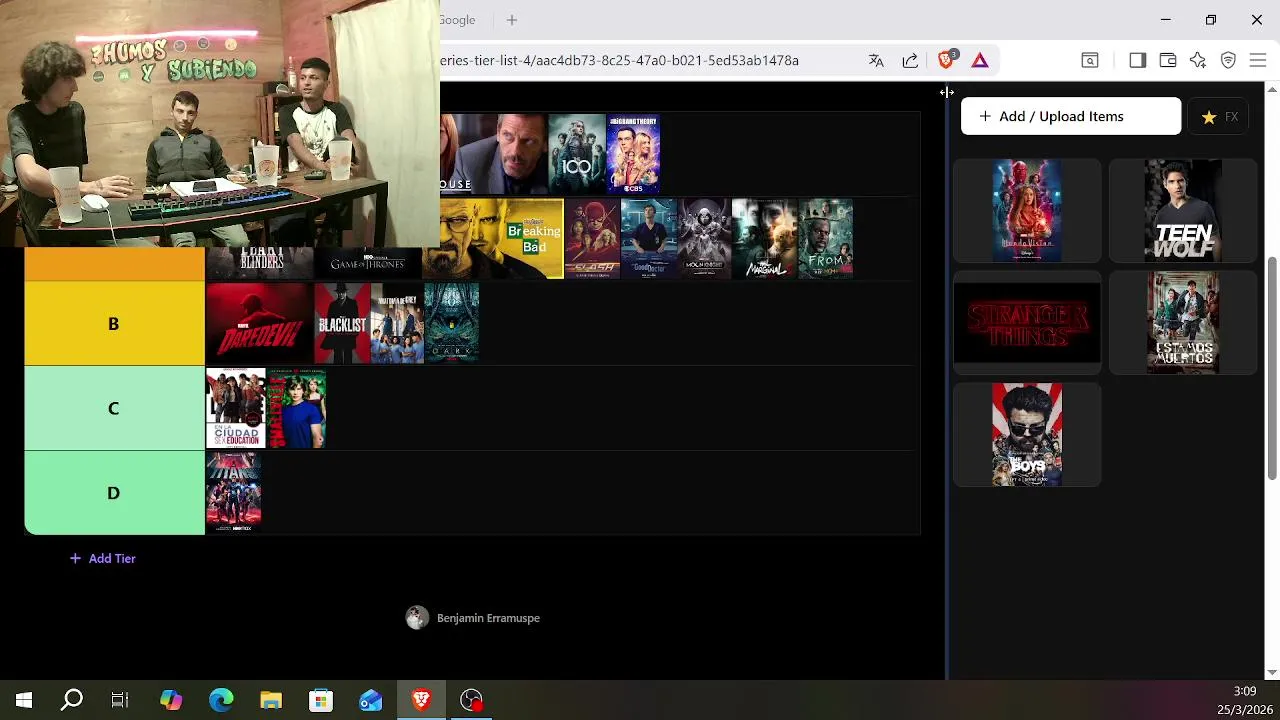Open File Explorer from the taskbar
Screen dimensions: 1280x720
[x=271, y=700]
